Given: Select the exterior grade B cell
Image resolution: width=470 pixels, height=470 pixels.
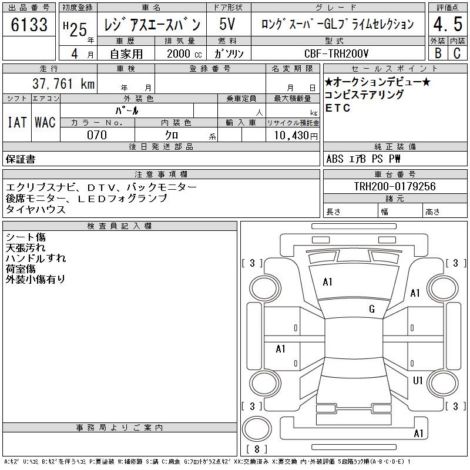Looking at the screenshot, I should [x=438, y=53].
